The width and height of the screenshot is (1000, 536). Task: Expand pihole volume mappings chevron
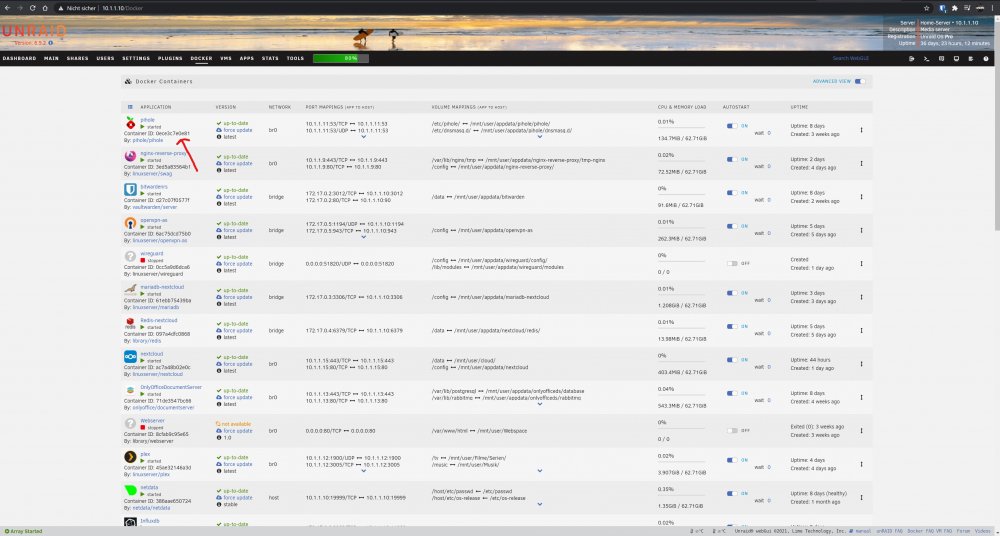[x=540, y=137]
